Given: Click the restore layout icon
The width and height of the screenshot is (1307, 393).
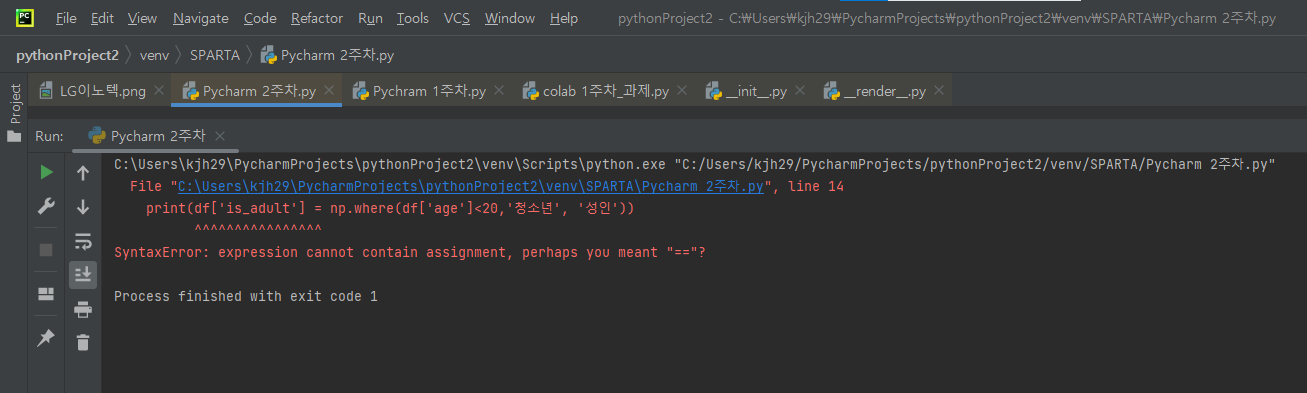Looking at the screenshot, I should (x=46, y=294).
